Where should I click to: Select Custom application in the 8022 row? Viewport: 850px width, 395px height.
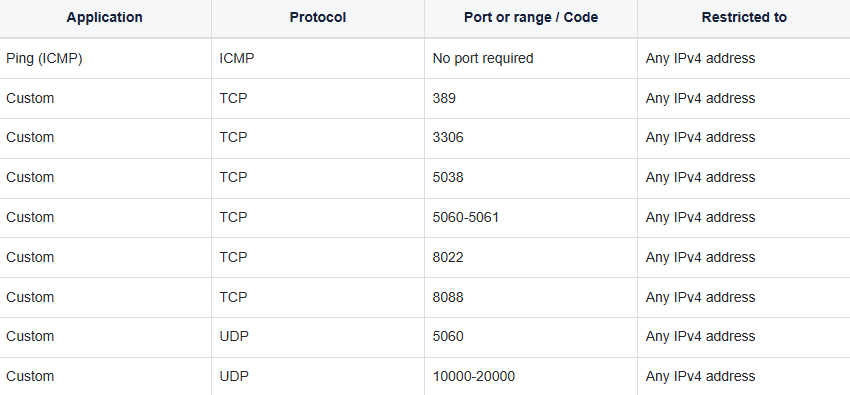click(x=30, y=257)
